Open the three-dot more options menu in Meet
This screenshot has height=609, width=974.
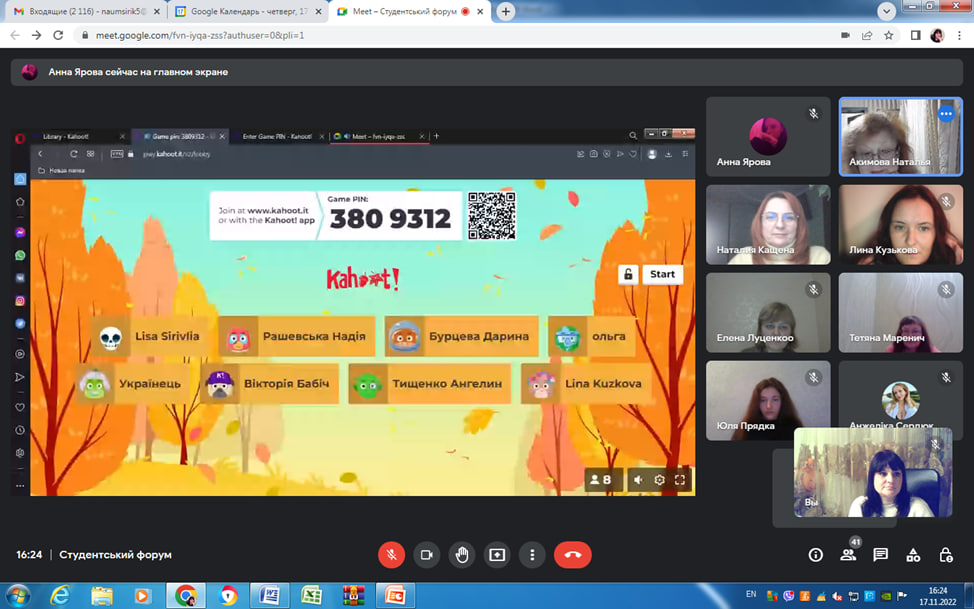click(x=532, y=554)
